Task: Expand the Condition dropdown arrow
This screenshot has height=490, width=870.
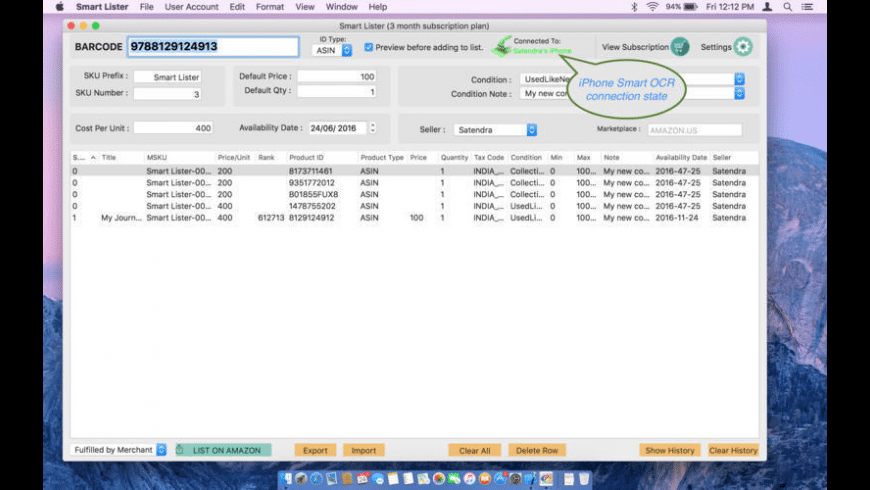Action: (739, 79)
